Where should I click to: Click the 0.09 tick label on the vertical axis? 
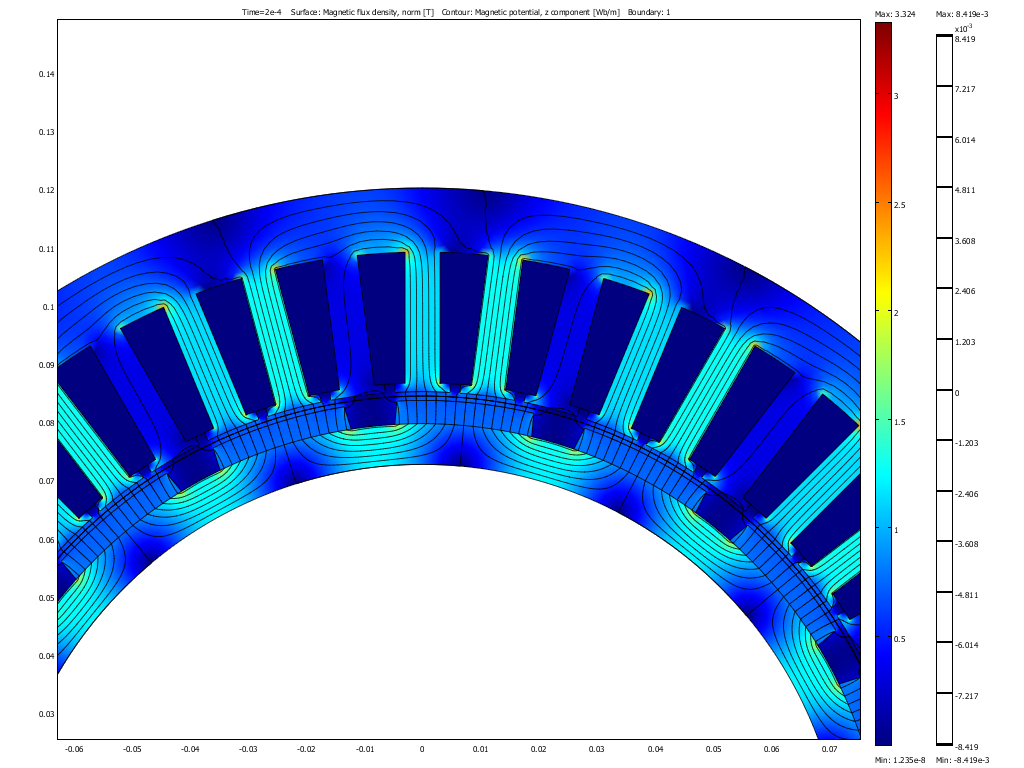[46, 365]
